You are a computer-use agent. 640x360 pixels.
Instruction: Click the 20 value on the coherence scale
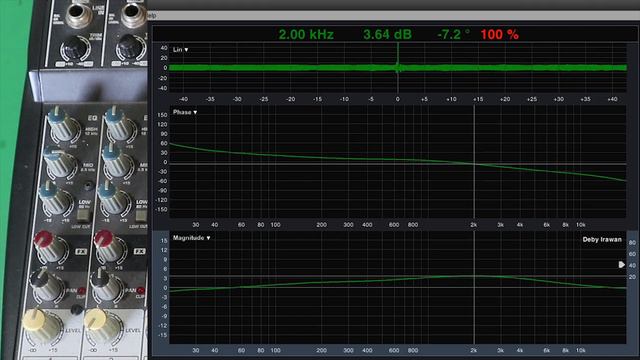click(x=632, y=277)
